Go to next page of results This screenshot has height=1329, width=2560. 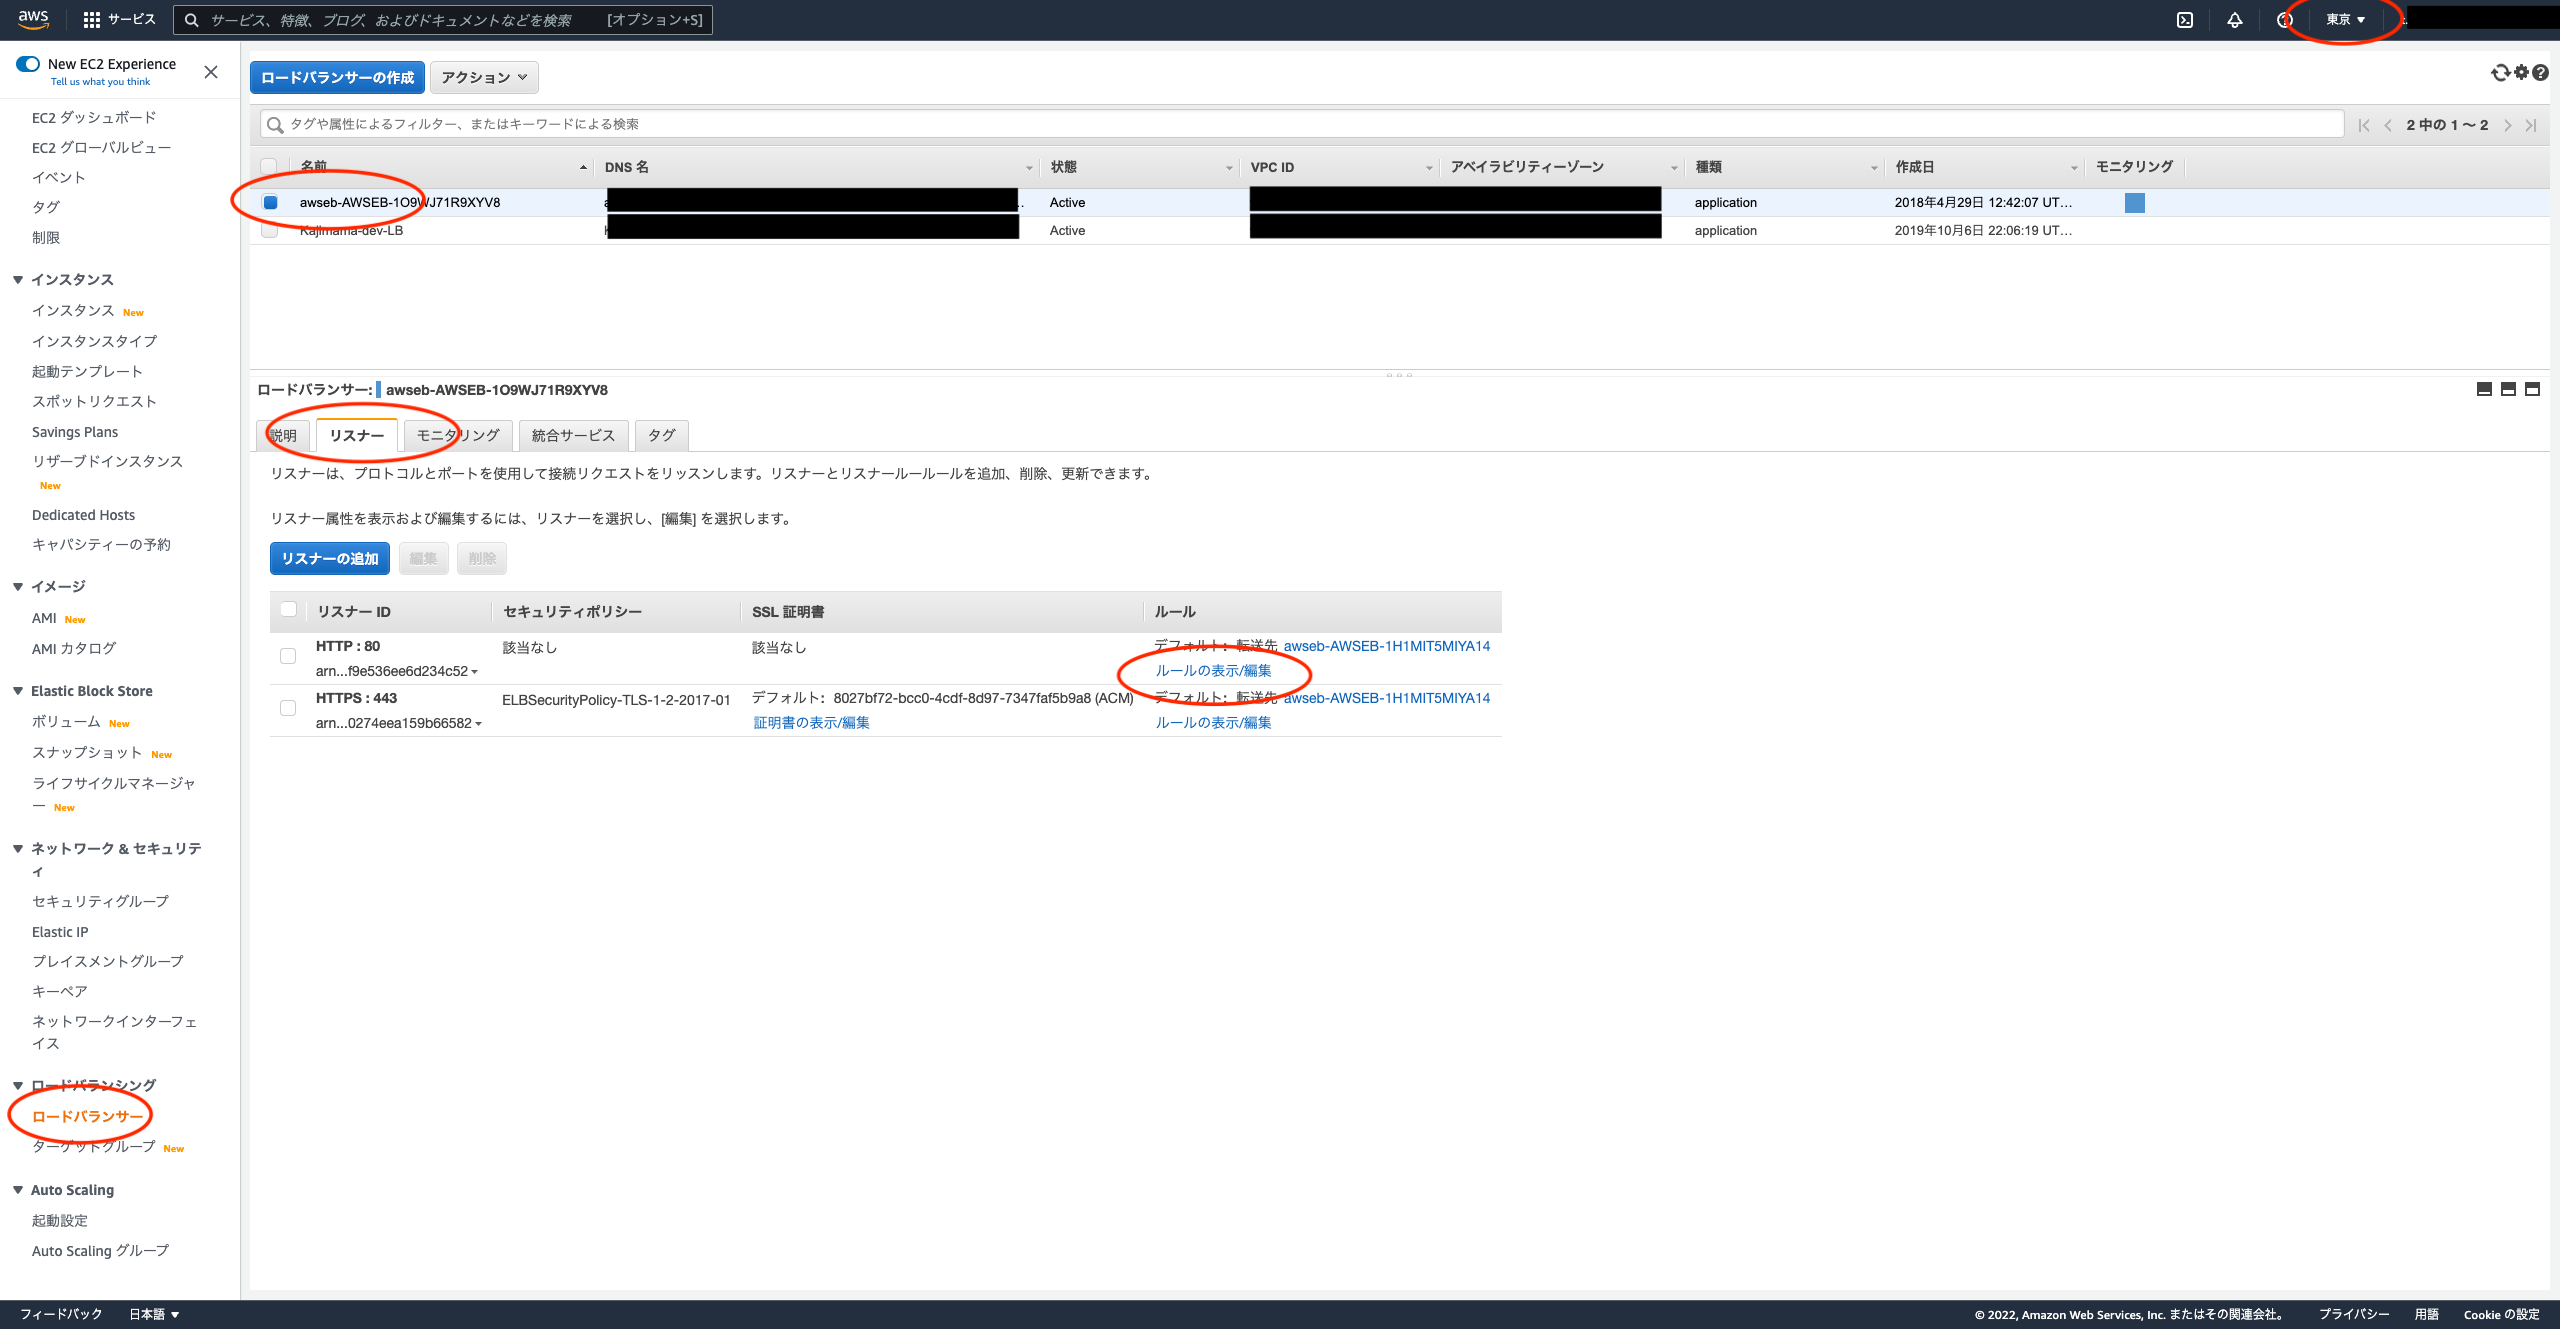coord(2507,125)
